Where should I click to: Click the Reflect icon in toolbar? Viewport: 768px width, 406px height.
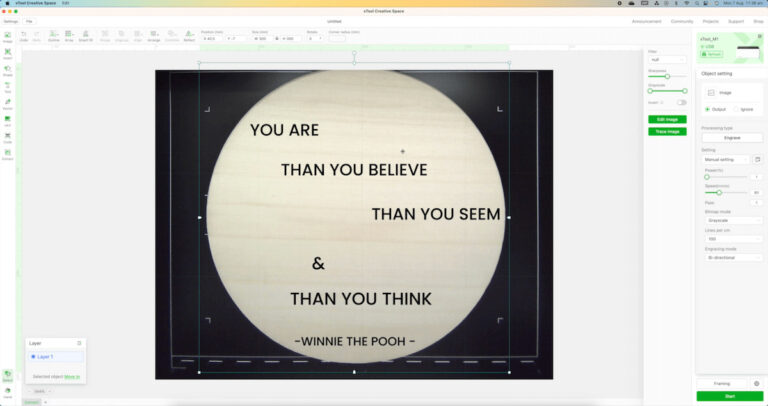[x=189, y=37]
